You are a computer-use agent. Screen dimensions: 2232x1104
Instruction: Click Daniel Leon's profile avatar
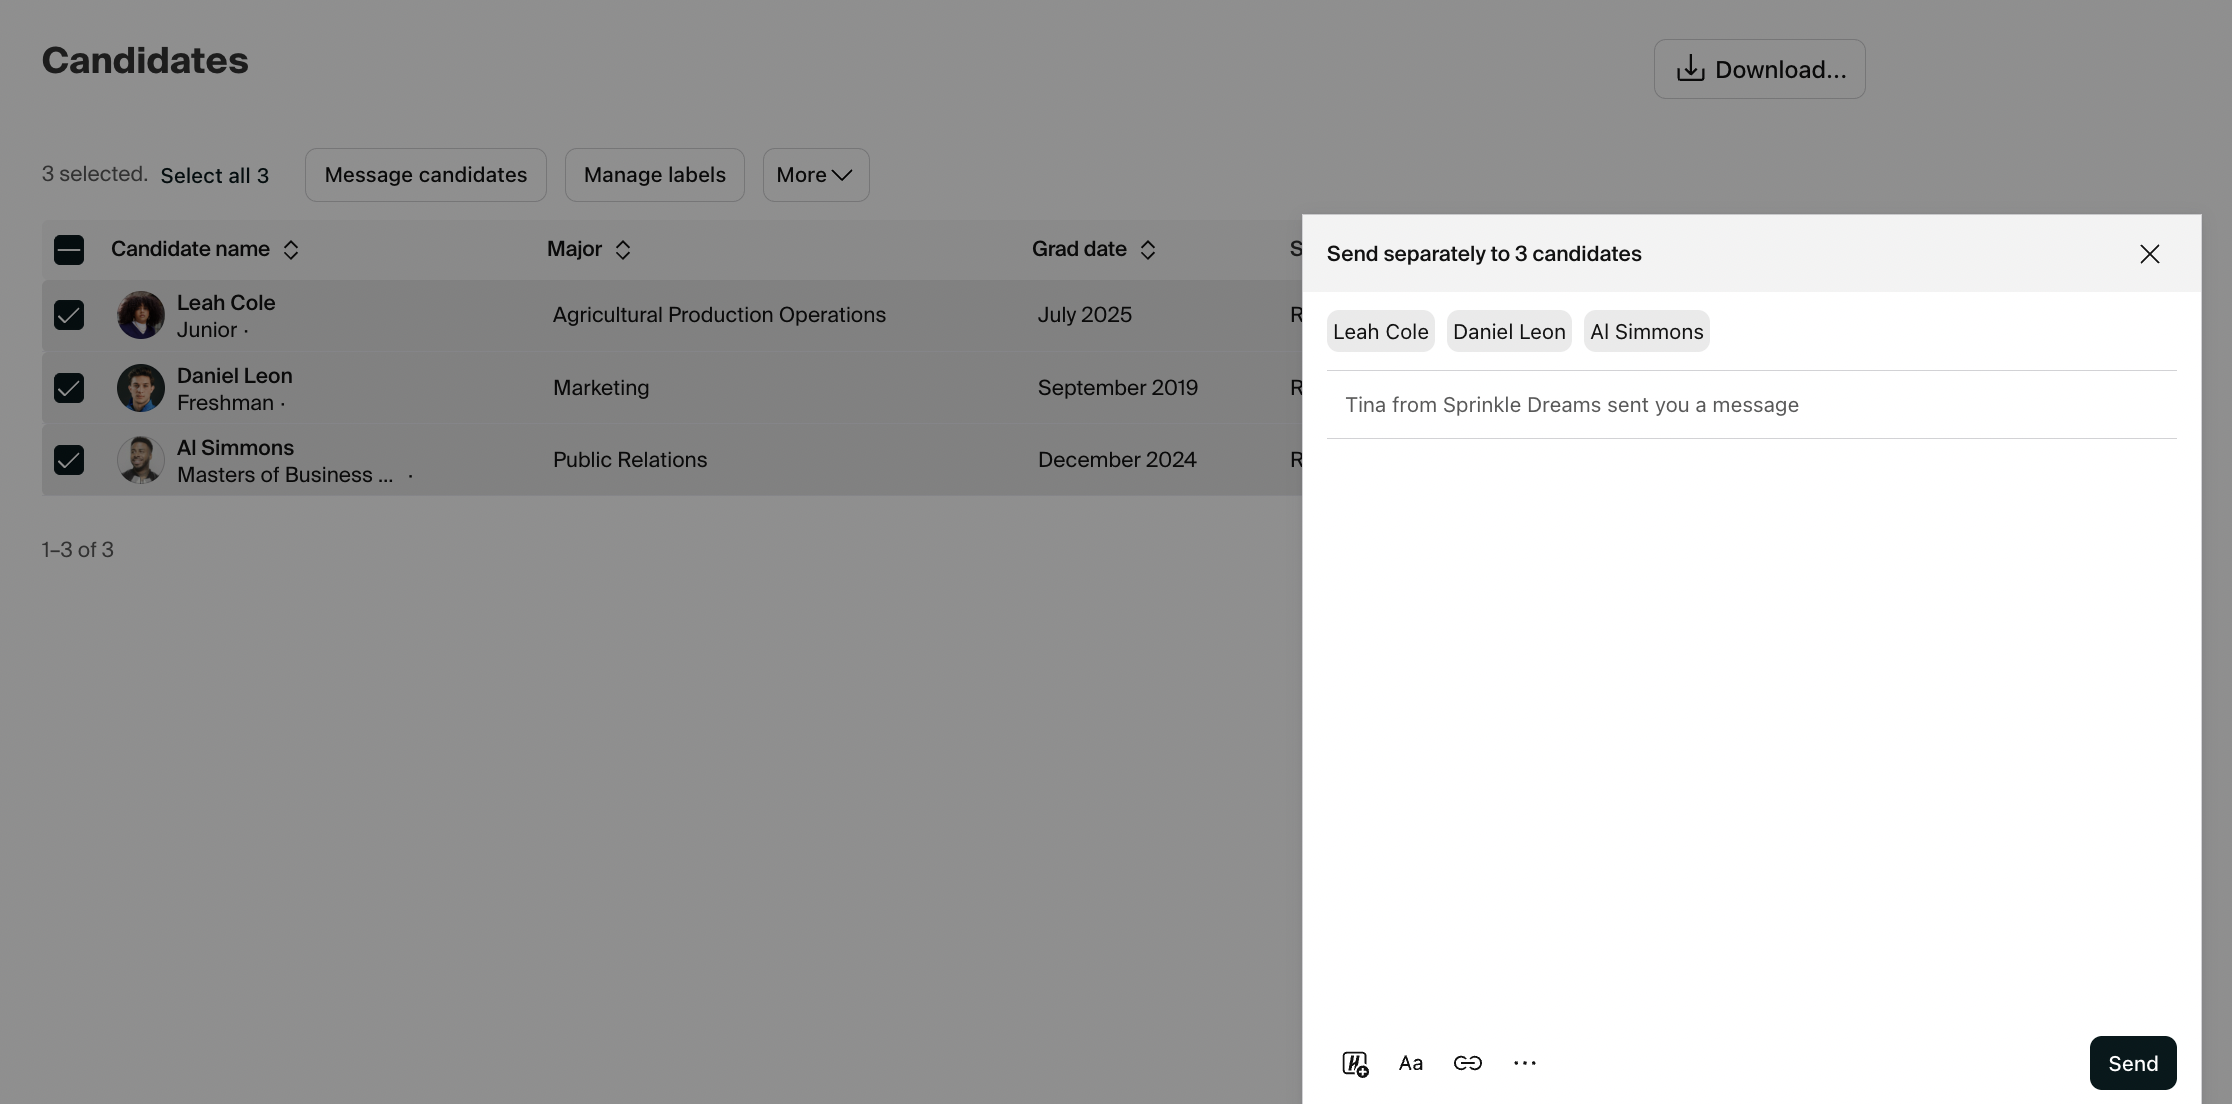(141, 388)
